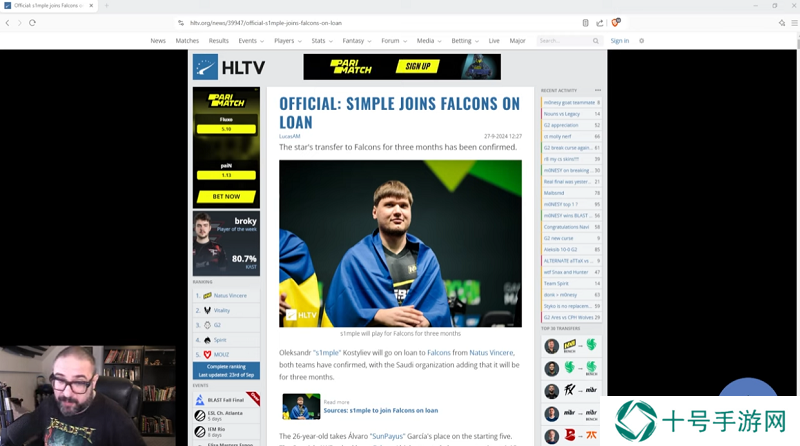This screenshot has width=800, height=446.
Task: Open the Matches menu item
Action: [187, 41]
